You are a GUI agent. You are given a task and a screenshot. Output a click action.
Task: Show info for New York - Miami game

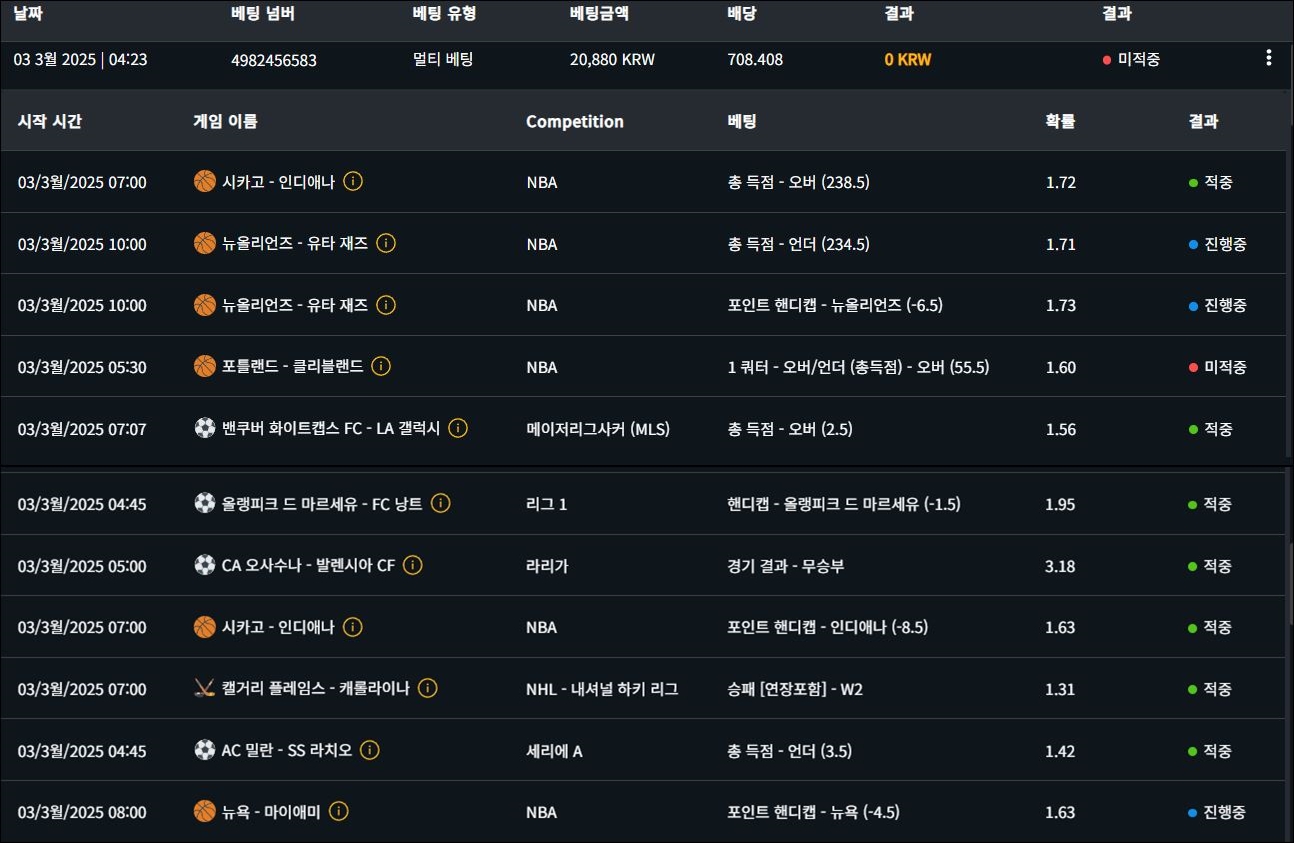point(339,811)
